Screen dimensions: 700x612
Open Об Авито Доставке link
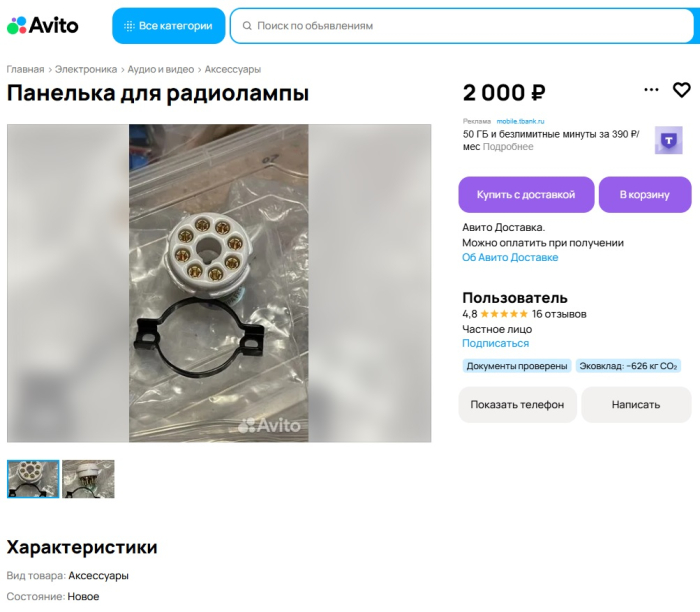510,258
